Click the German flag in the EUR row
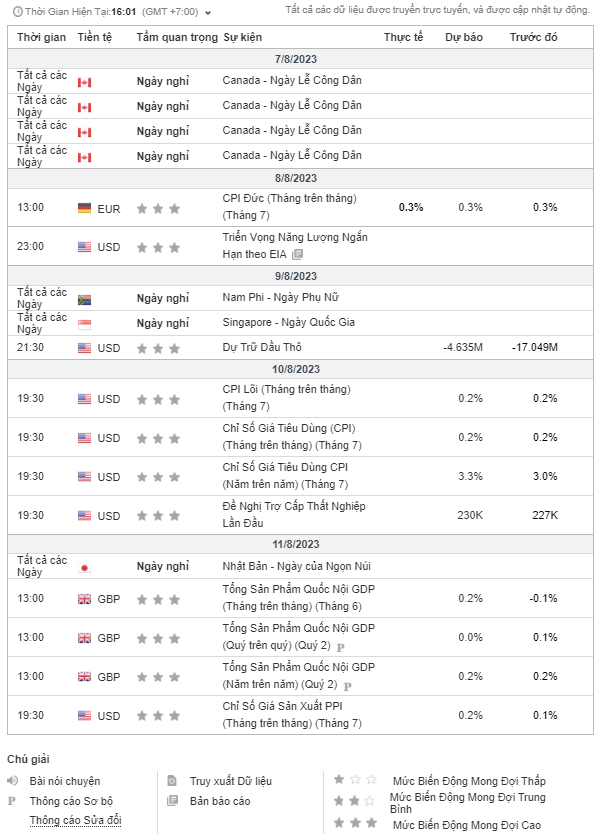Screen dimensions: 602x840 pyautogui.click(x=84, y=208)
